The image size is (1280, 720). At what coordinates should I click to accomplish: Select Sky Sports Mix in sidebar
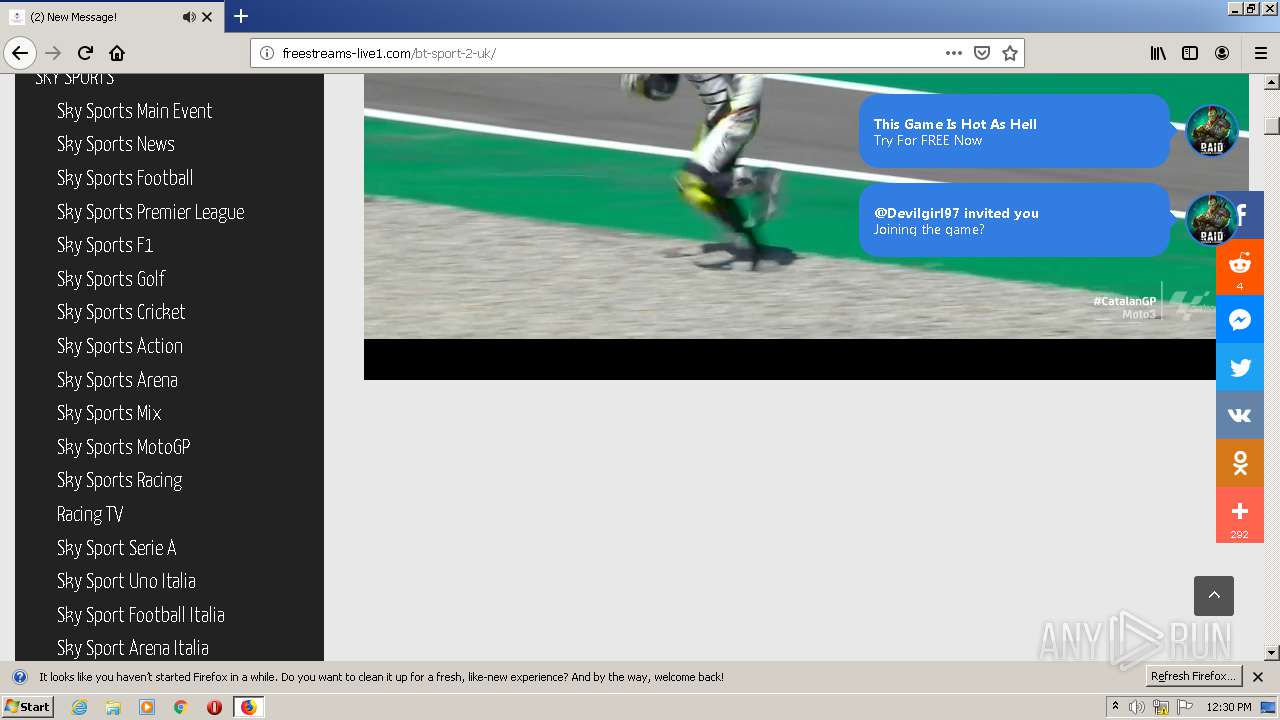109,413
